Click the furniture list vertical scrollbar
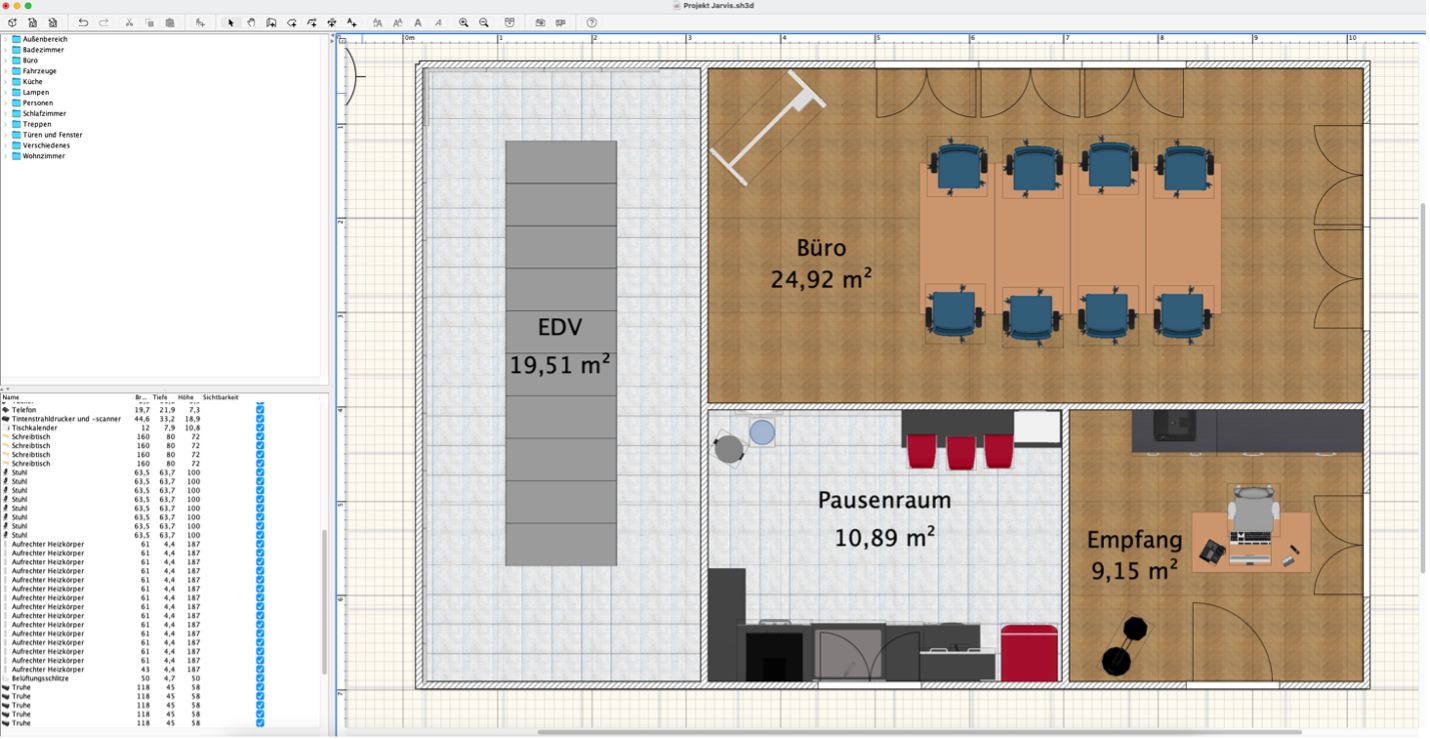 click(323, 600)
